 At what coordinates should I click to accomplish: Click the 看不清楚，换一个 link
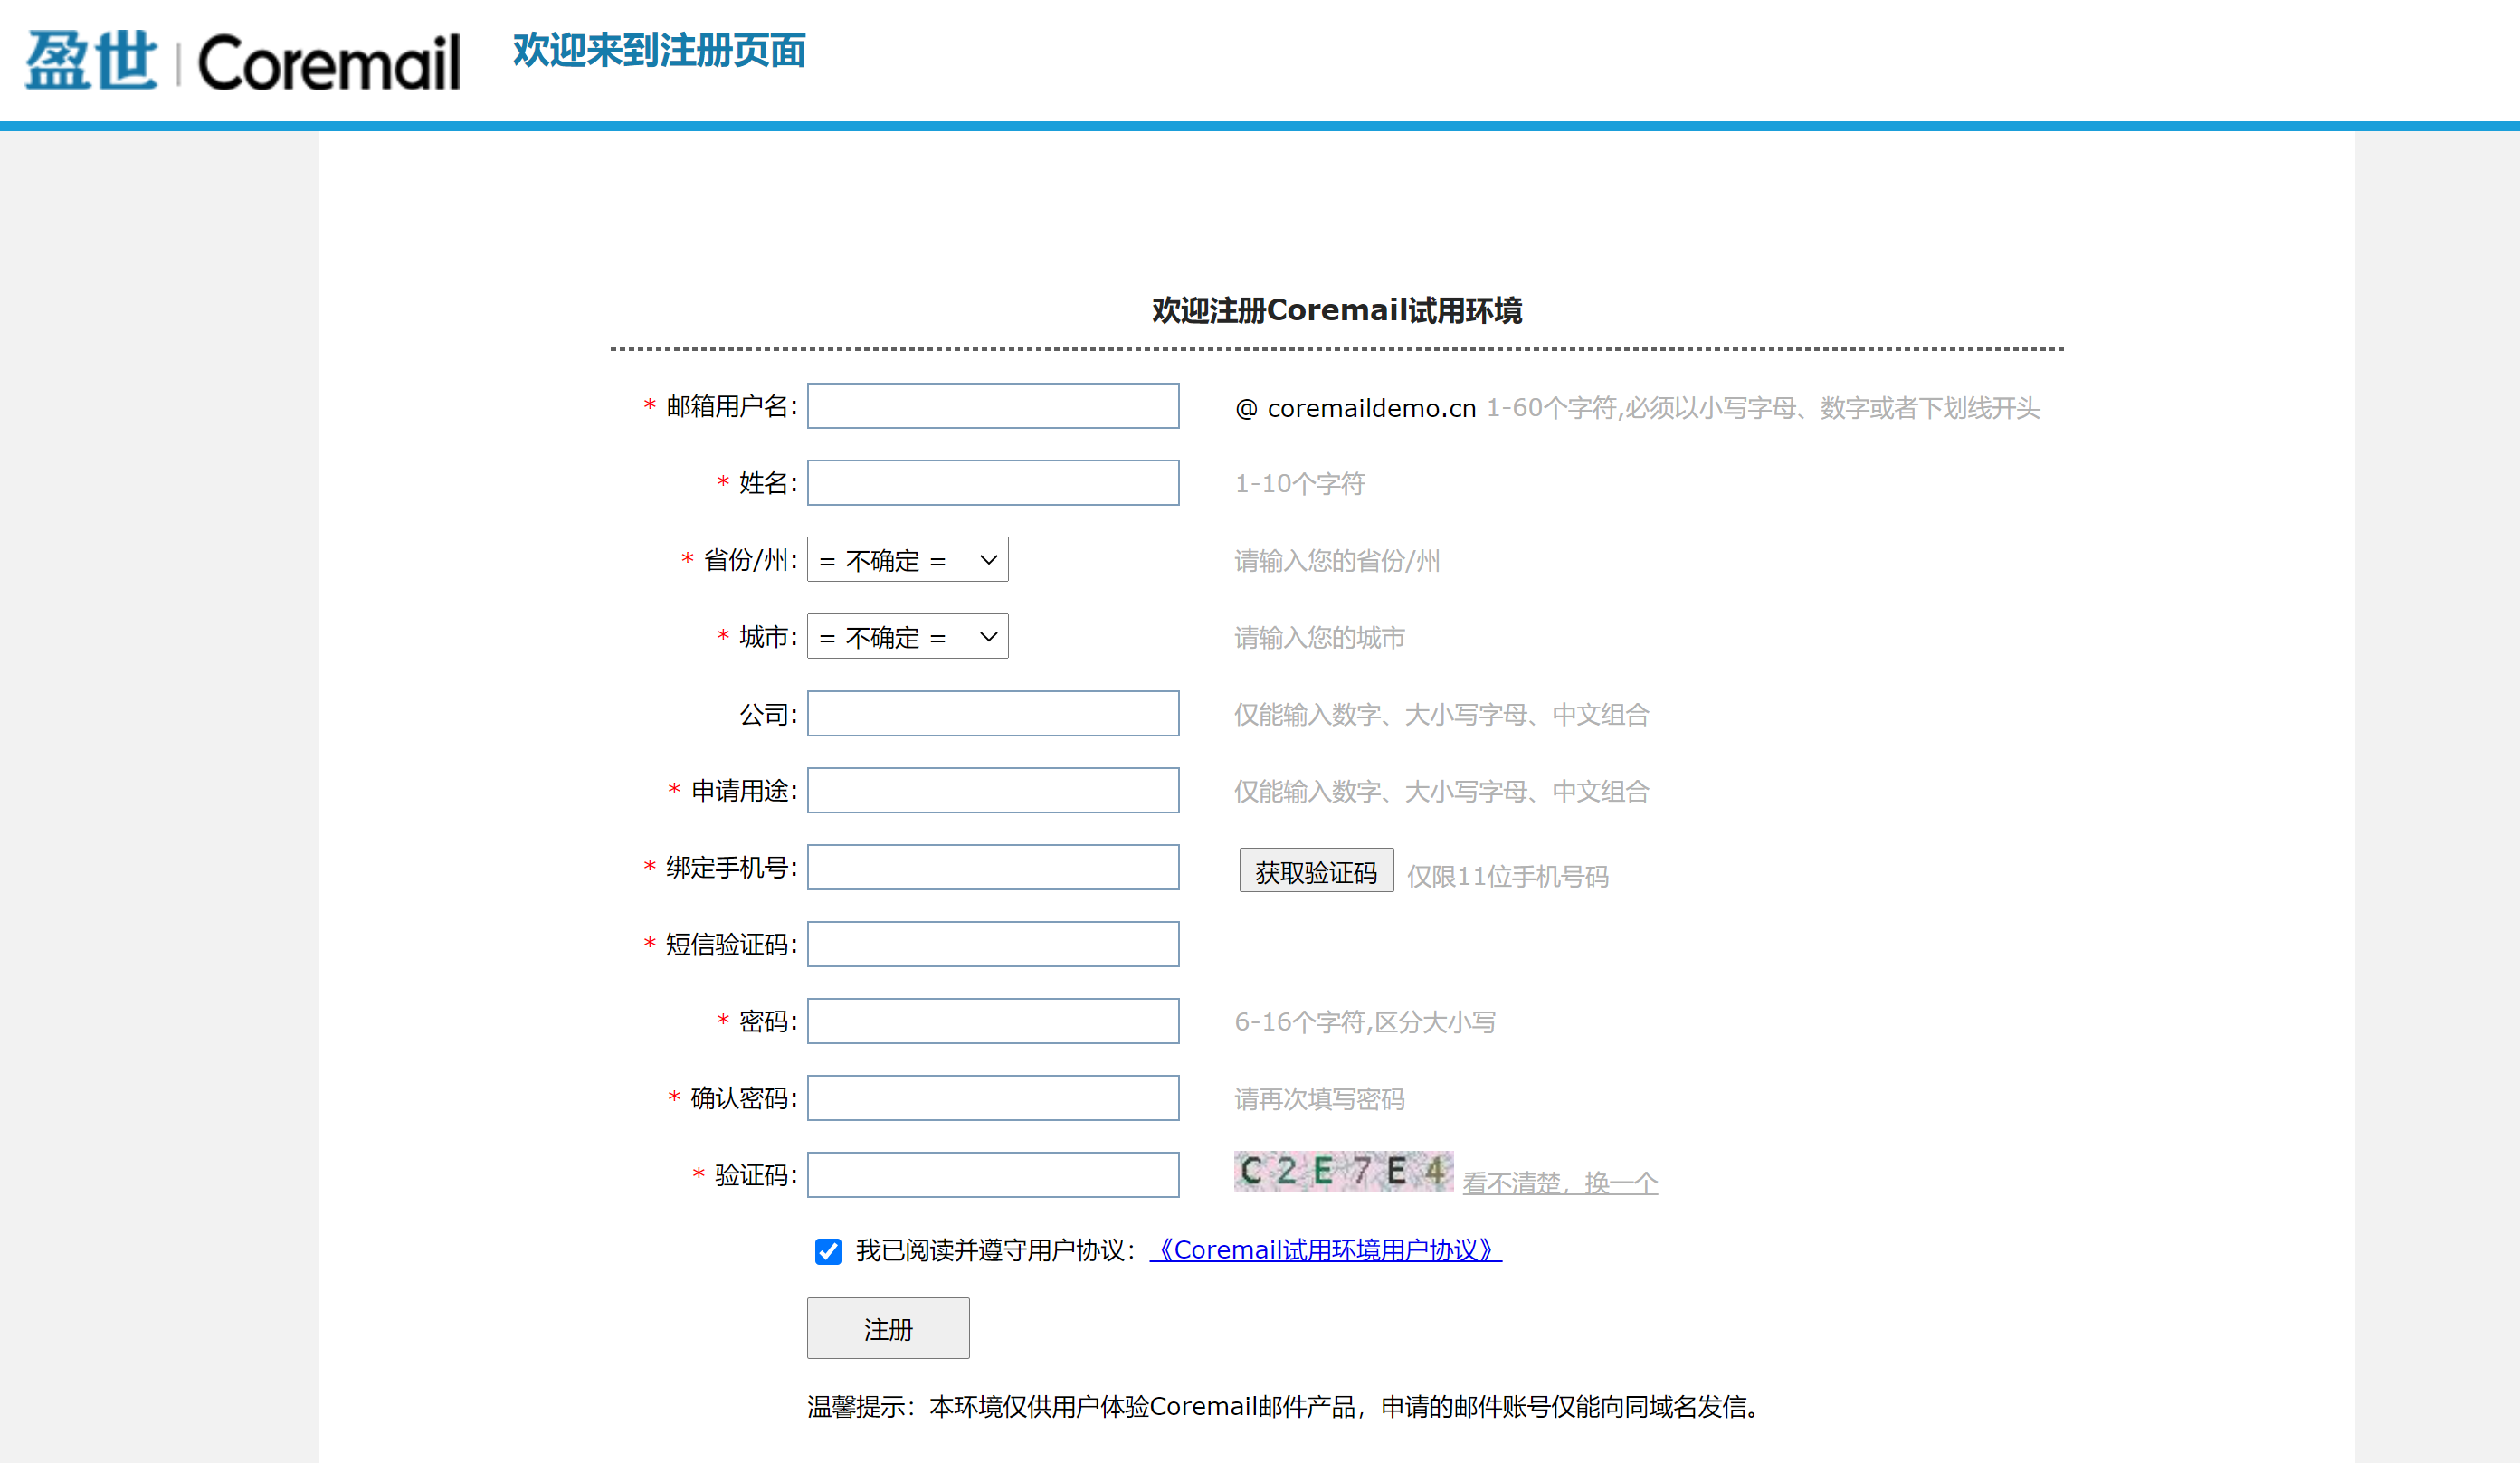1560,1183
